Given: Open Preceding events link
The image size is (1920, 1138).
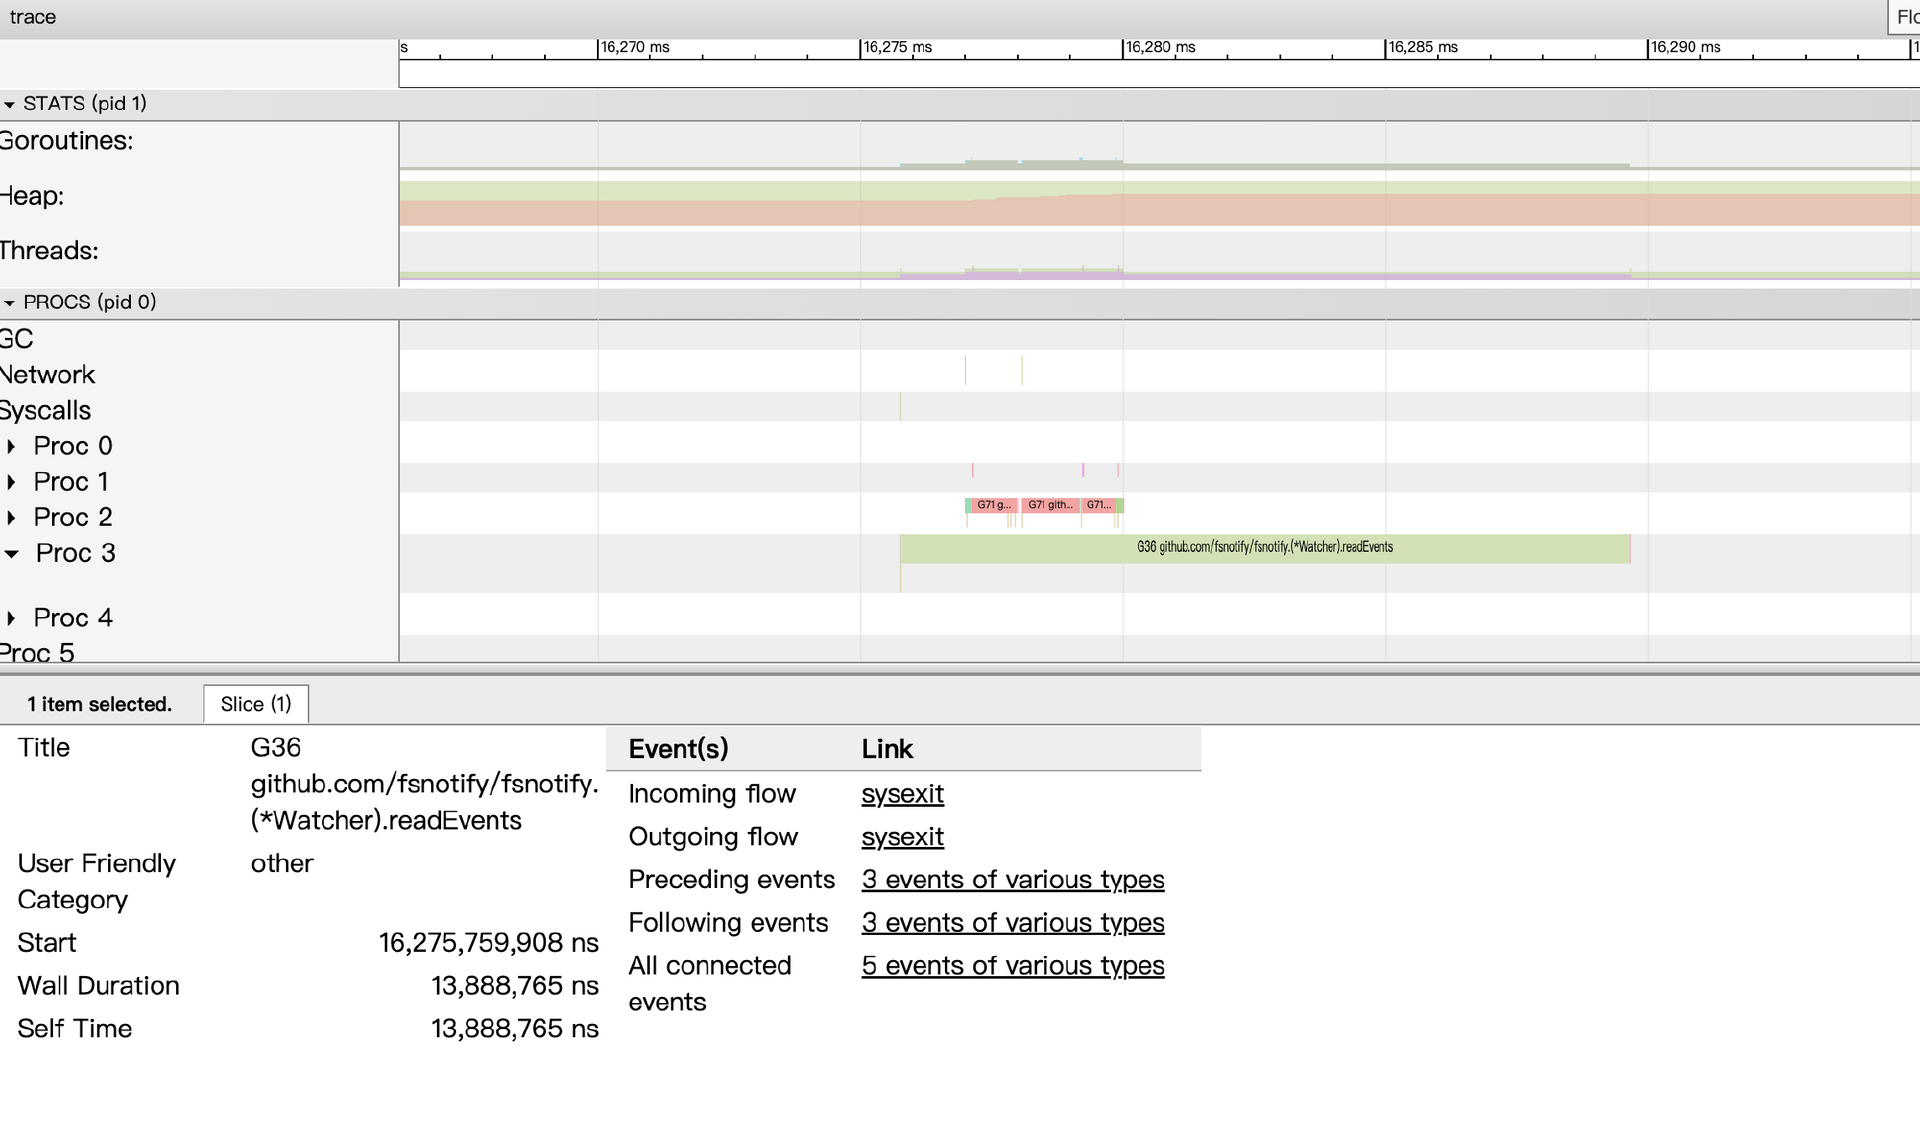Looking at the screenshot, I should (x=1012, y=880).
